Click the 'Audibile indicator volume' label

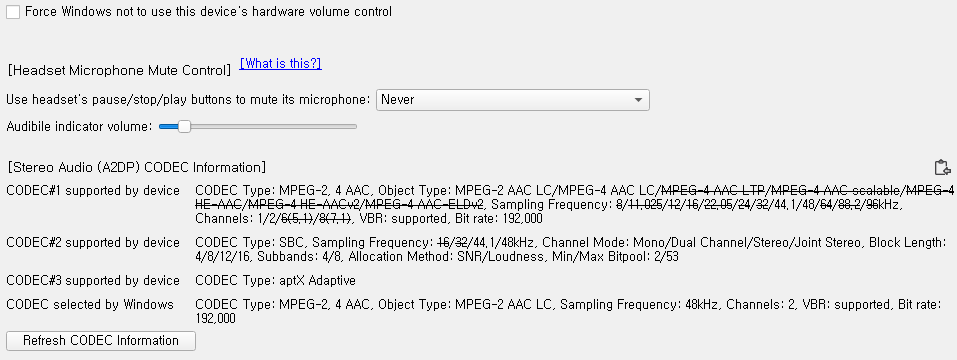79,126
